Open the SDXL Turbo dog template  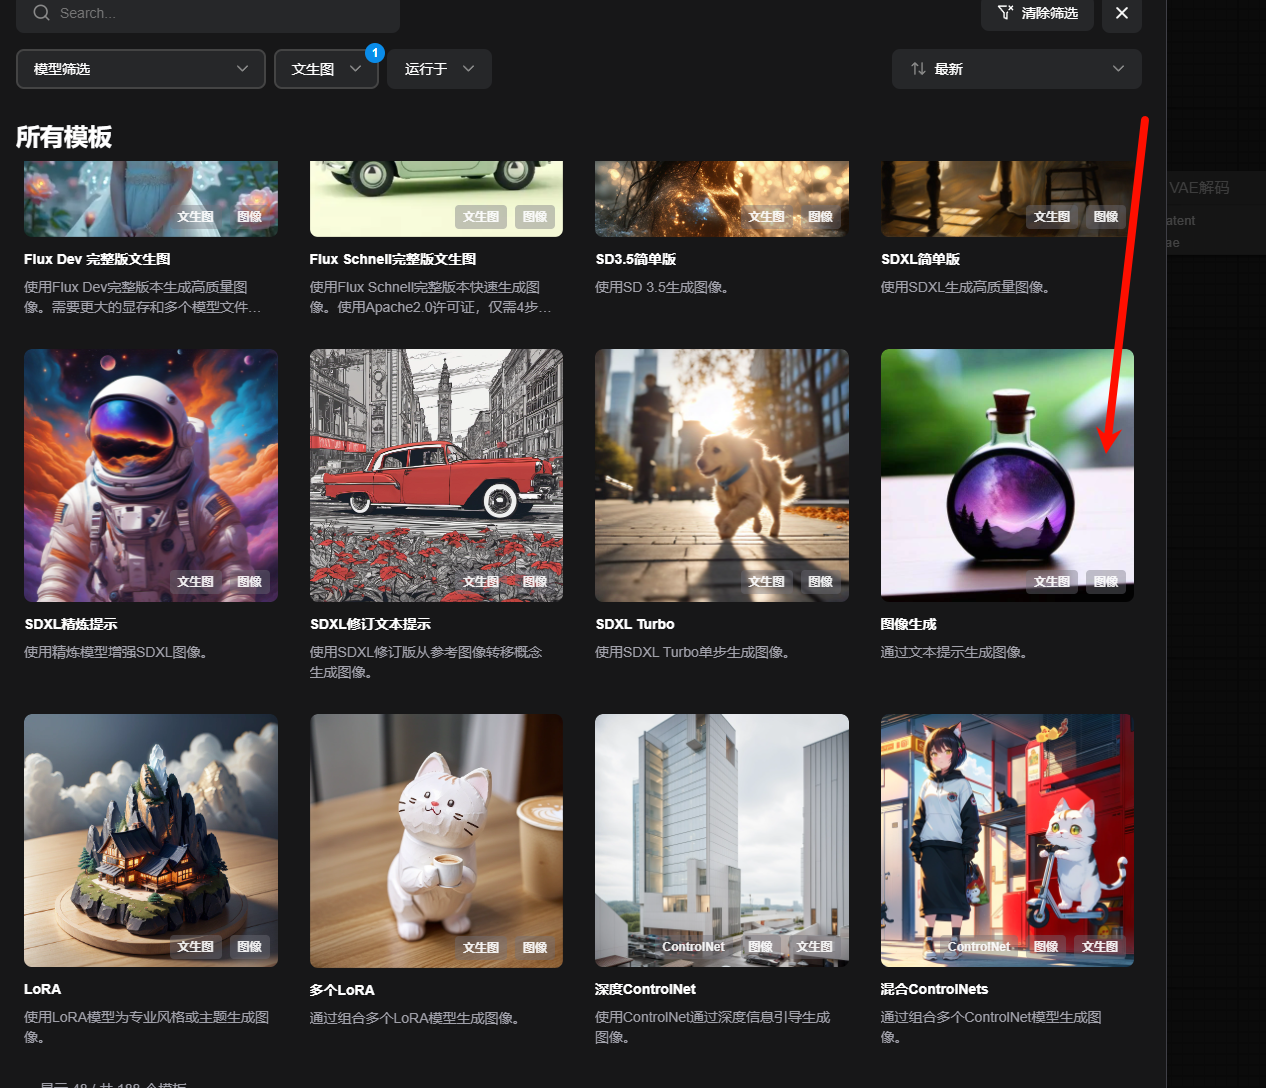pyautogui.click(x=721, y=475)
